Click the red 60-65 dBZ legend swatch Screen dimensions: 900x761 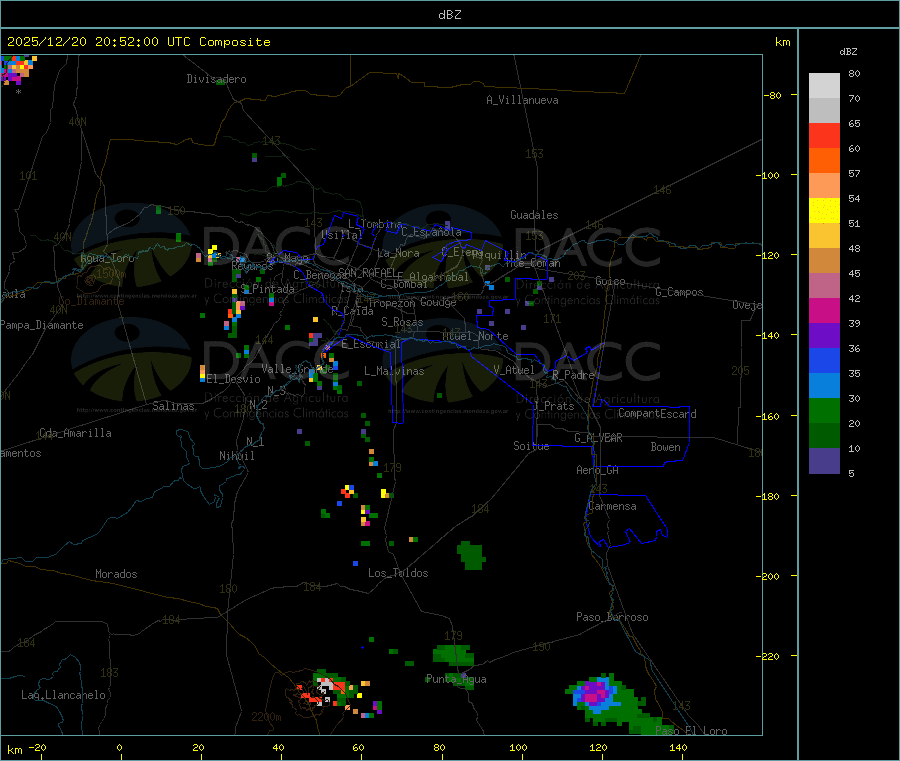(824, 135)
